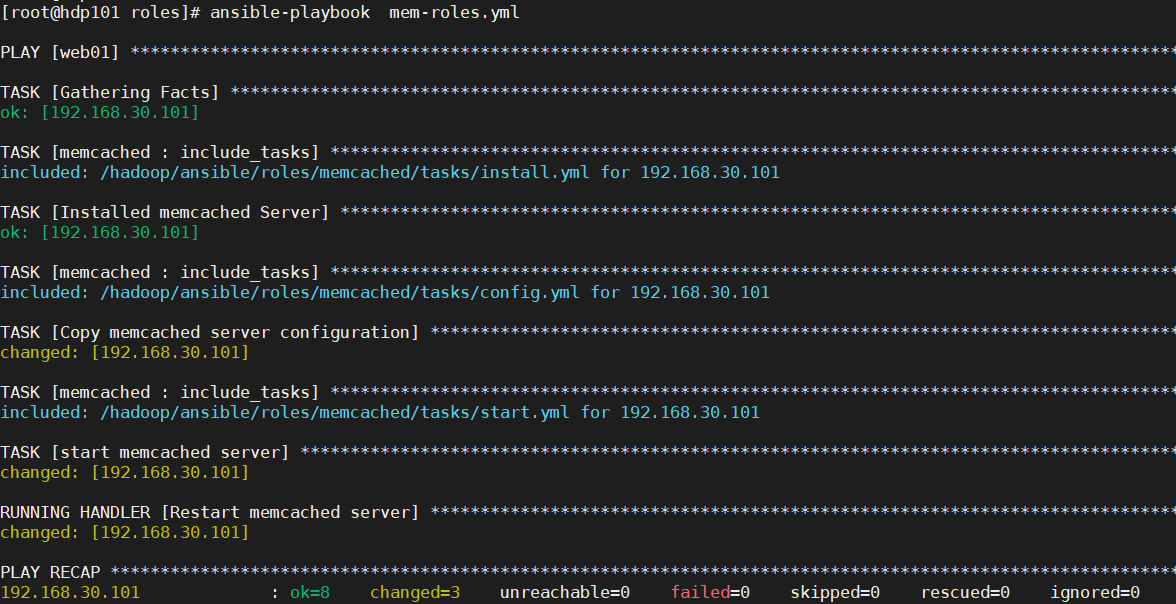Click changed result under Restart memcached server handler
This screenshot has width=1176, height=604.
pos(124,533)
